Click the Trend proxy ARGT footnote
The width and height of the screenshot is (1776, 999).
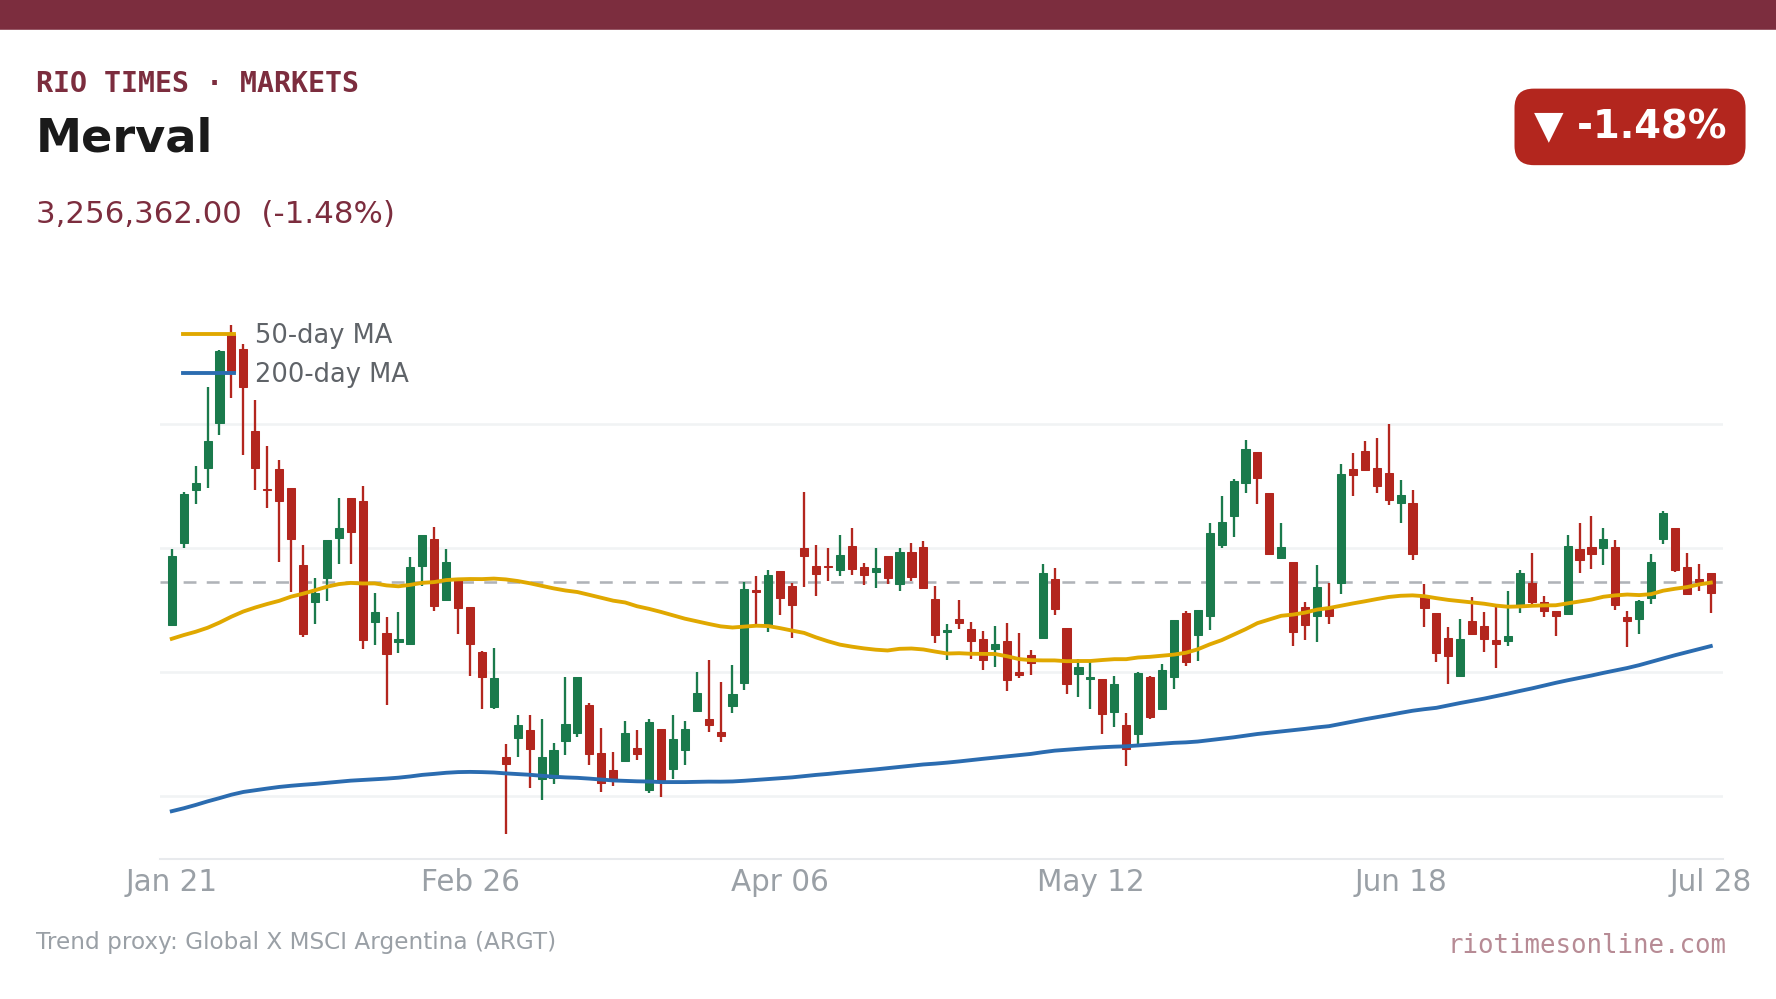tap(296, 942)
